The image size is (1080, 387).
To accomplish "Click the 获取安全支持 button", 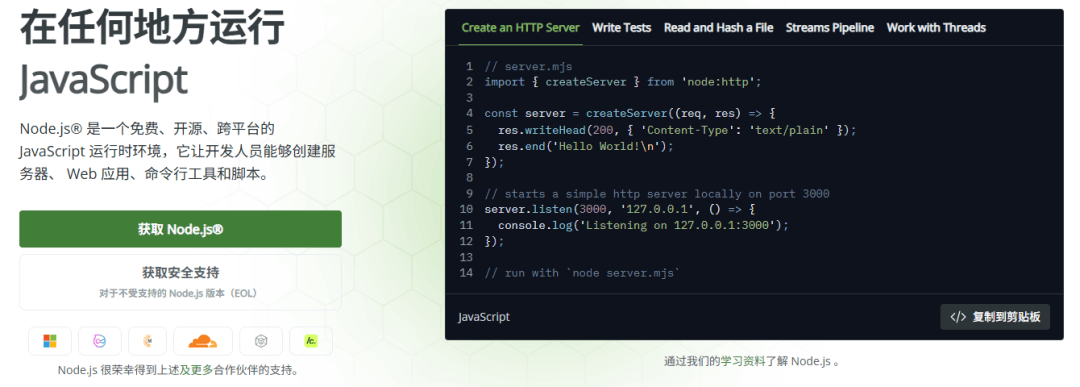I will click(x=180, y=282).
